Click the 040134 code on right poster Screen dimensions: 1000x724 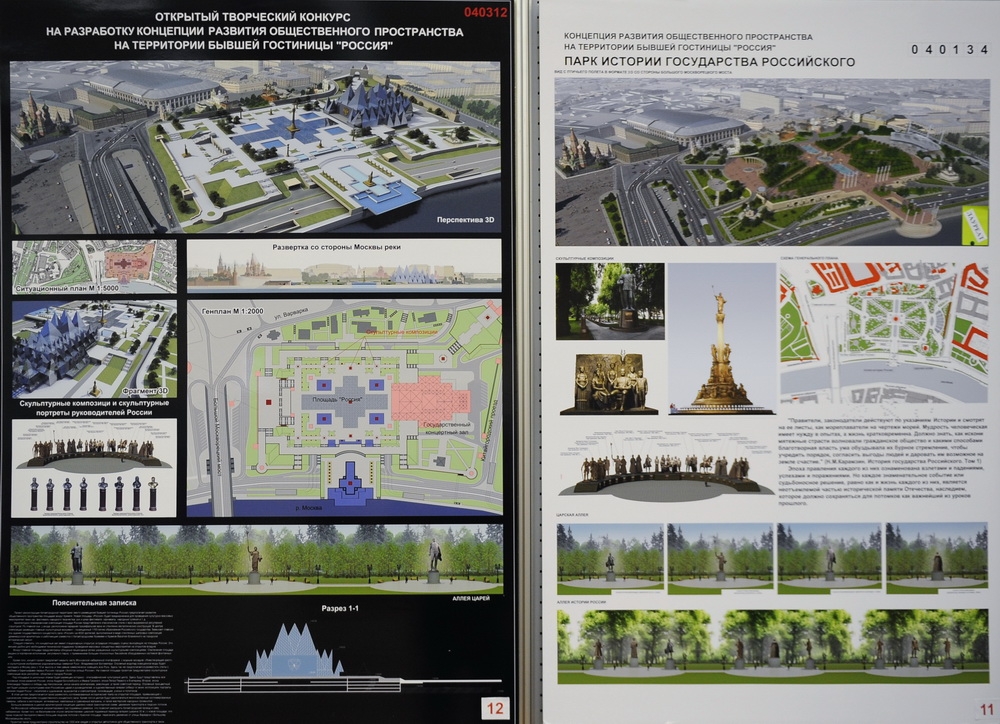click(948, 49)
